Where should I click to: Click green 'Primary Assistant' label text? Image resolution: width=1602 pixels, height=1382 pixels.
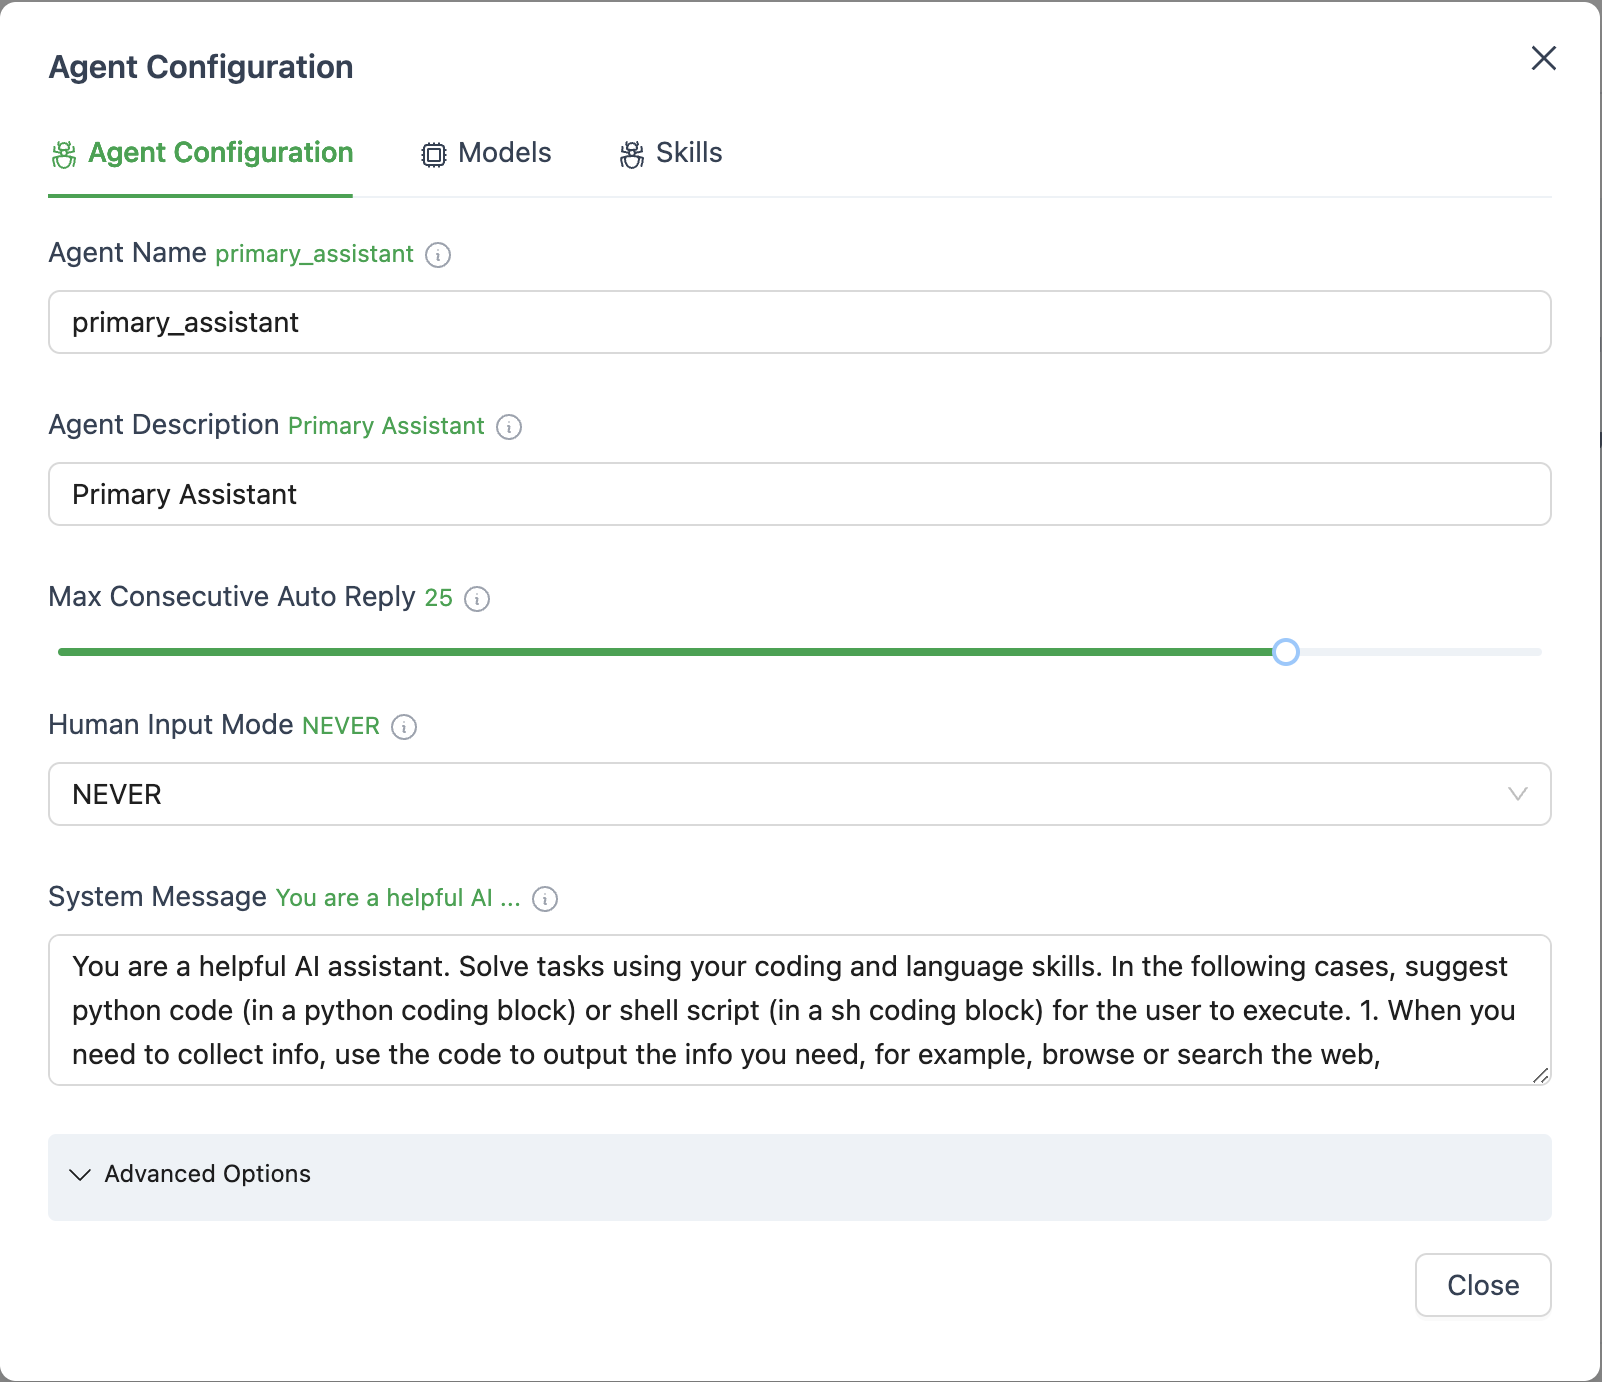coord(386,426)
